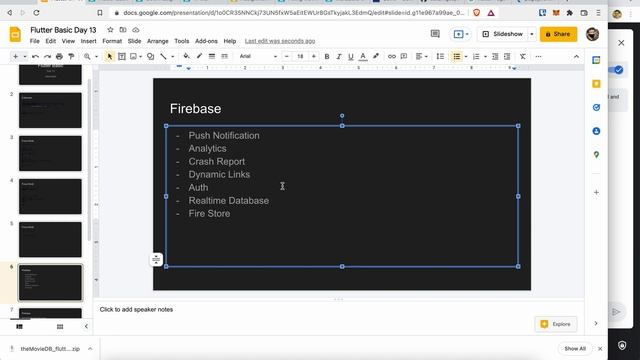Open comment history speech bubble

tap(435, 34)
